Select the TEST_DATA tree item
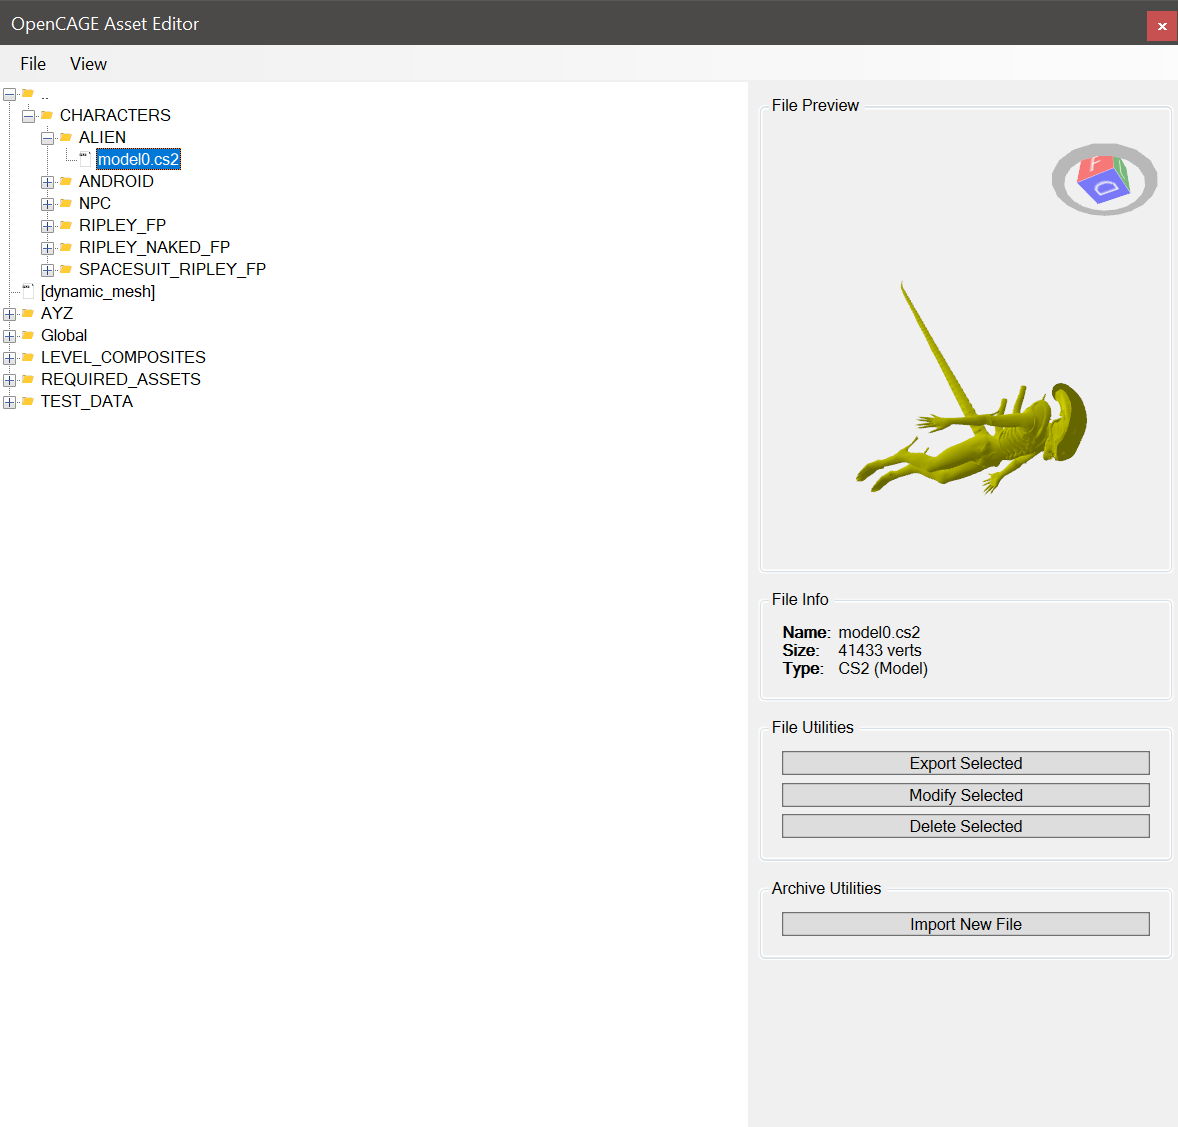Image resolution: width=1178 pixels, height=1127 pixels. tap(86, 401)
